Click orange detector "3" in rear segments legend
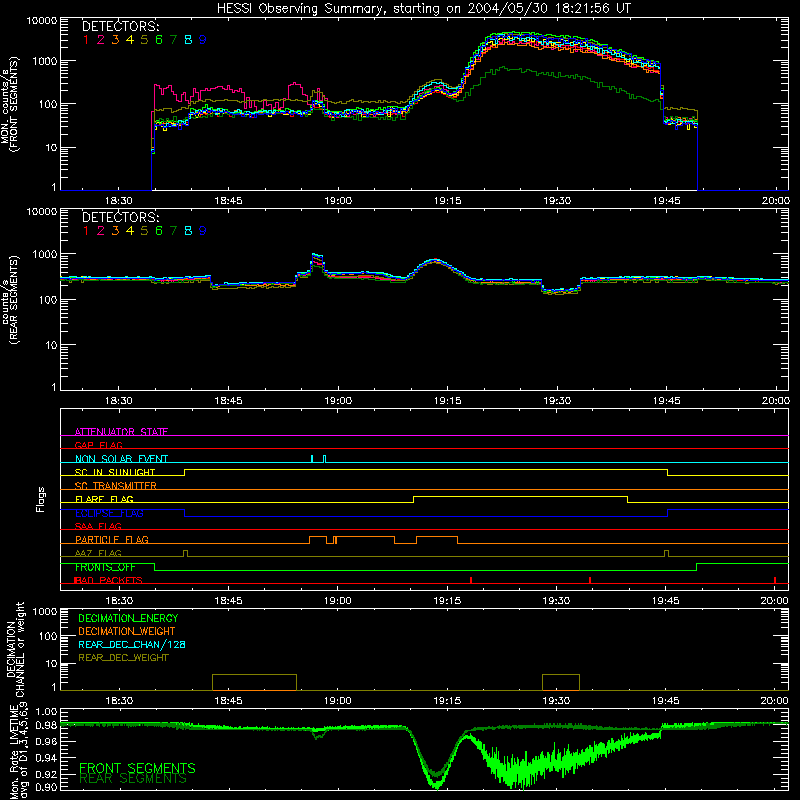The height and width of the screenshot is (800, 800). (x=115, y=231)
